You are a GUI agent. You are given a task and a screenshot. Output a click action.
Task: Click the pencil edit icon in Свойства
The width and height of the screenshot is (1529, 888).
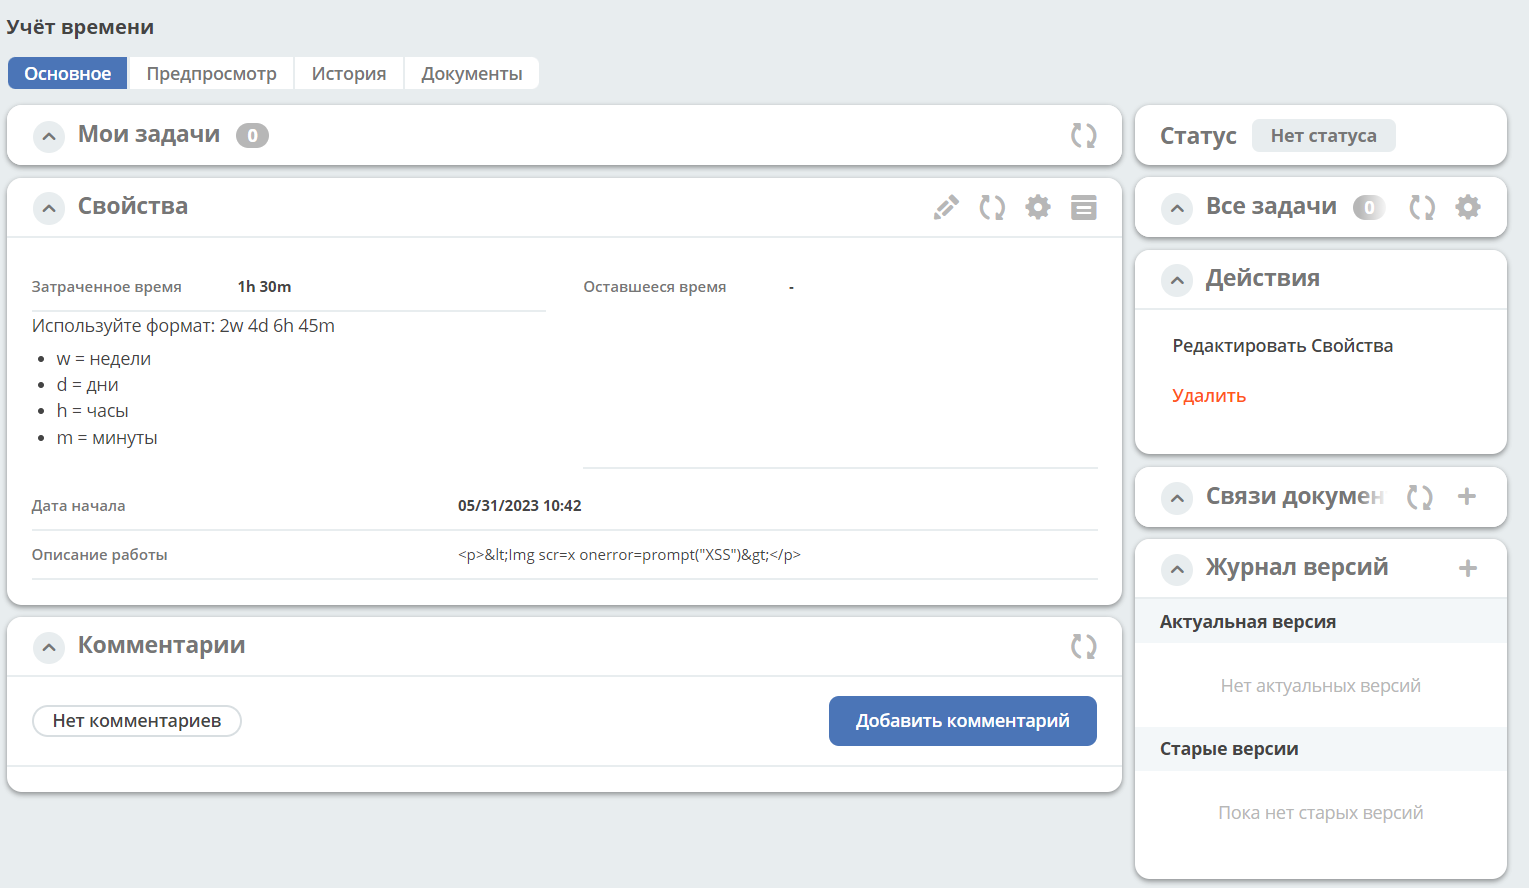tap(946, 207)
